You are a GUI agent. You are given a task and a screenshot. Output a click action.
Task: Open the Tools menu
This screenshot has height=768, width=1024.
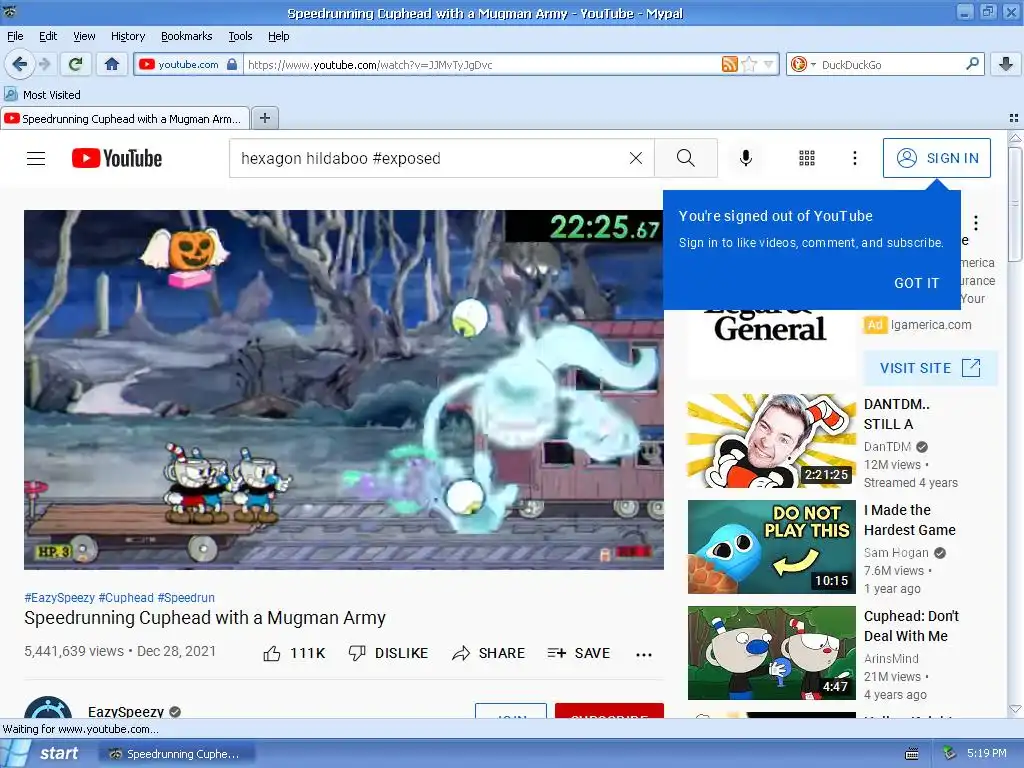coord(240,36)
